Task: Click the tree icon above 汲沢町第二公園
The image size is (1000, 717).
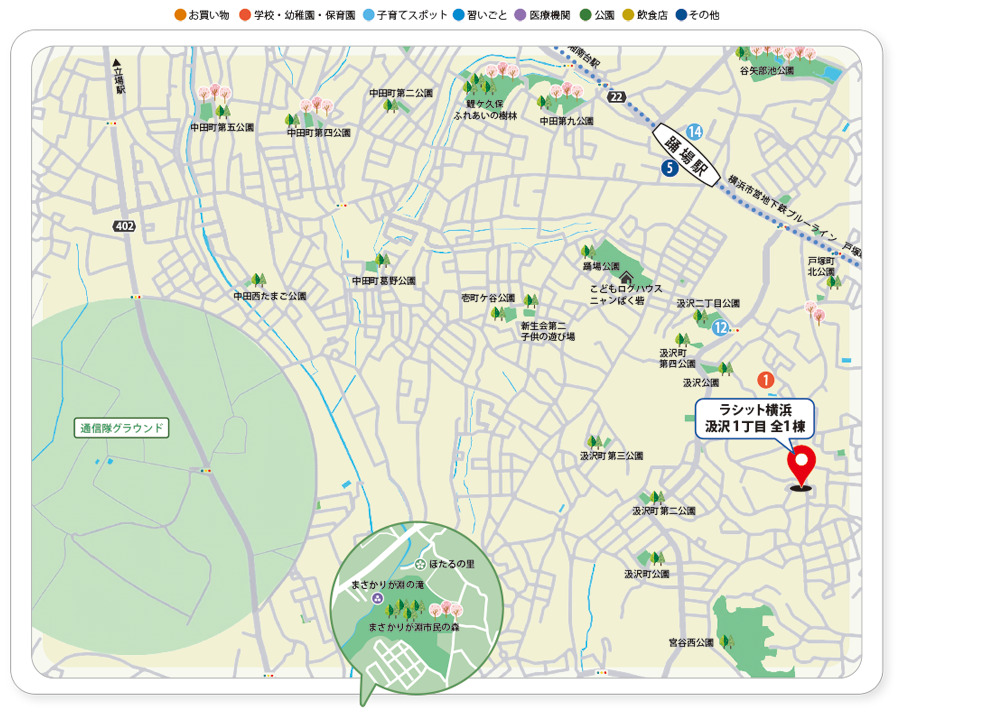Action: click(656, 498)
